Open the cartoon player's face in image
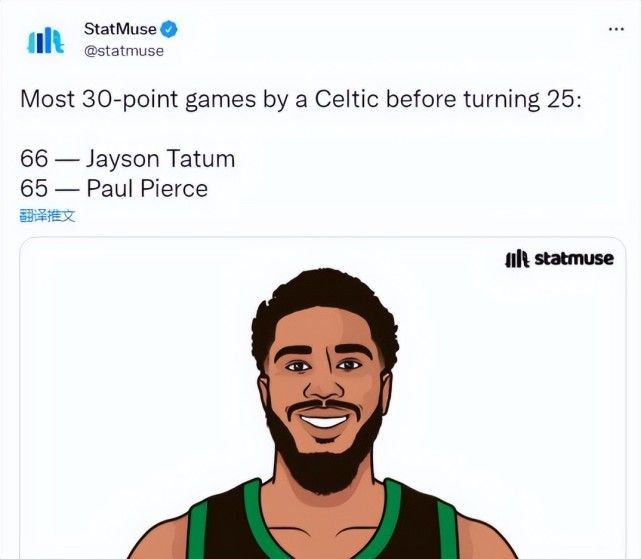Image resolution: width=641 pixels, height=559 pixels. (323, 386)
